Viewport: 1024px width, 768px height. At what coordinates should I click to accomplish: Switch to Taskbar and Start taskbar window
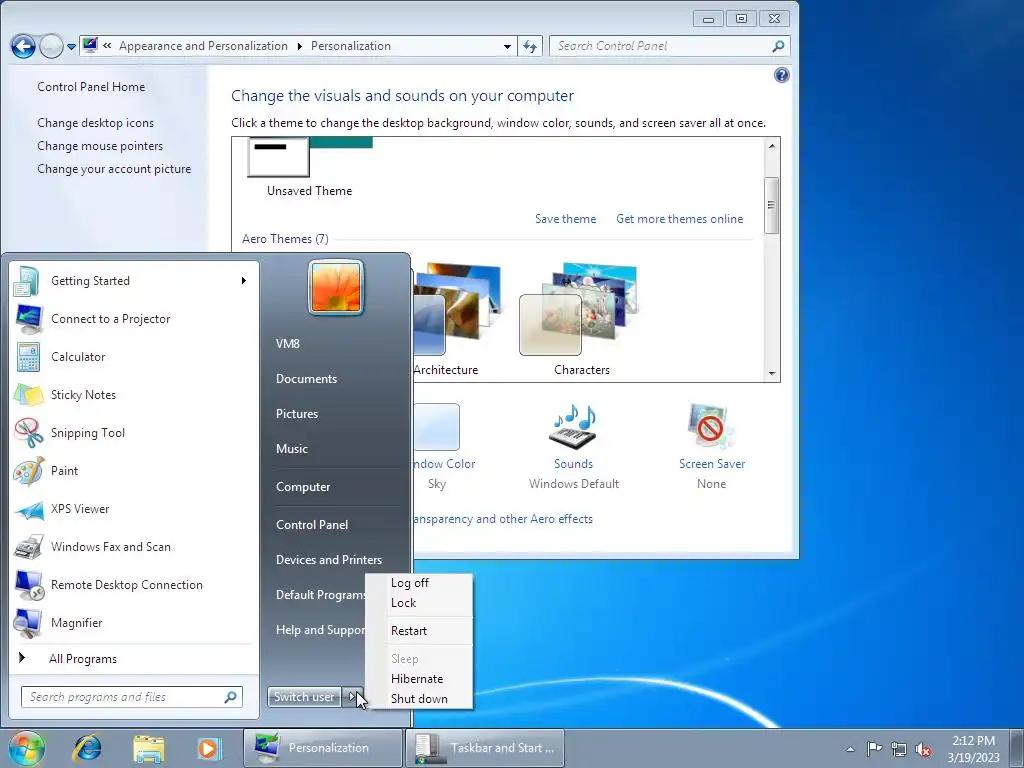click(485, 748)
